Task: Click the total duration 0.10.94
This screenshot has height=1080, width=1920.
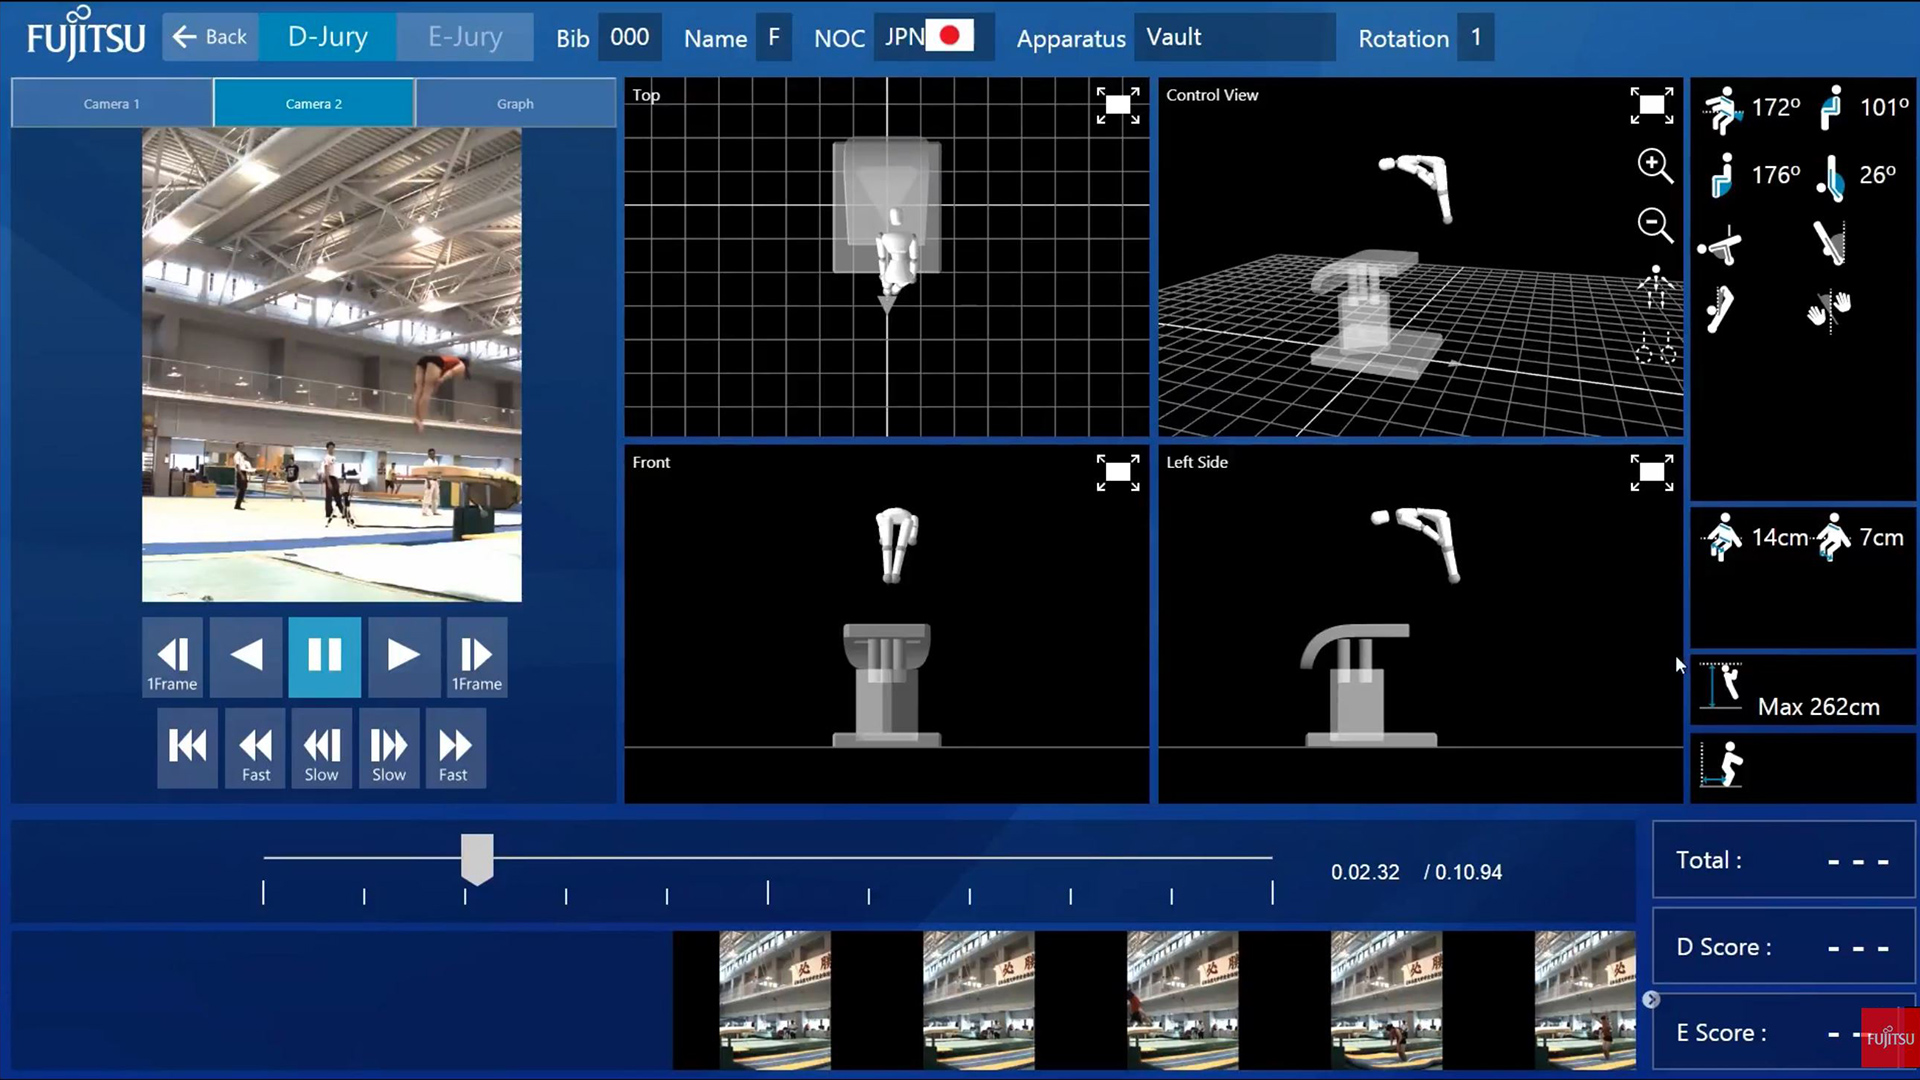Action: 1468,872
